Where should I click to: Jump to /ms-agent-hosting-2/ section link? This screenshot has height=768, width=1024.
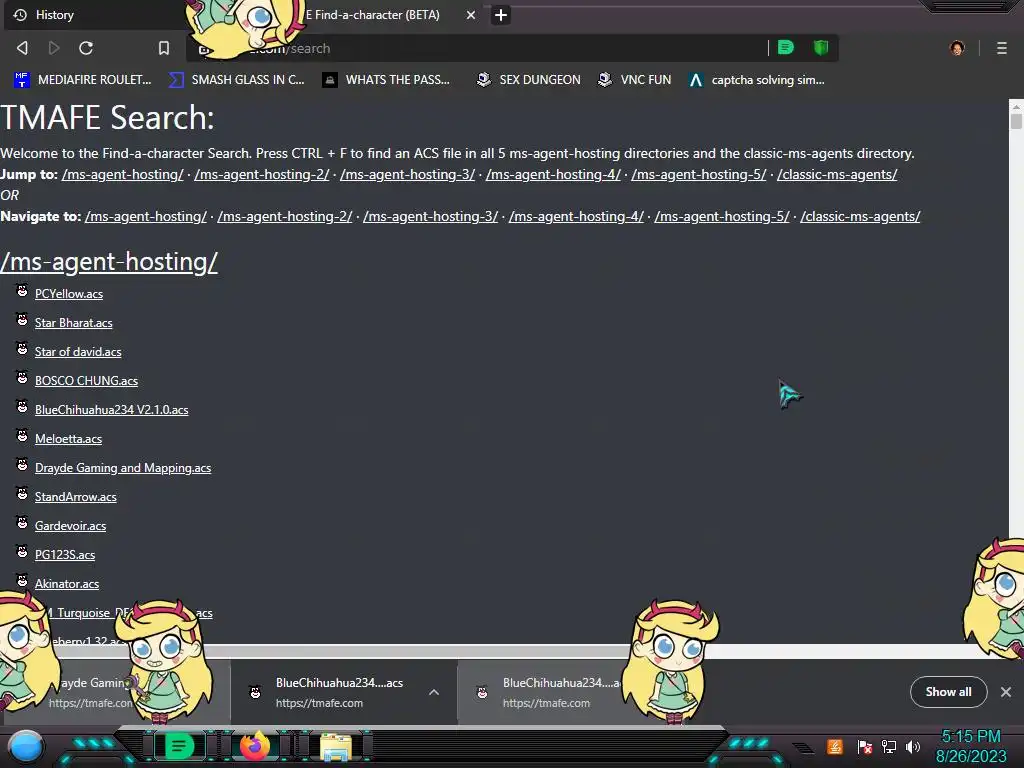(262, 174)
